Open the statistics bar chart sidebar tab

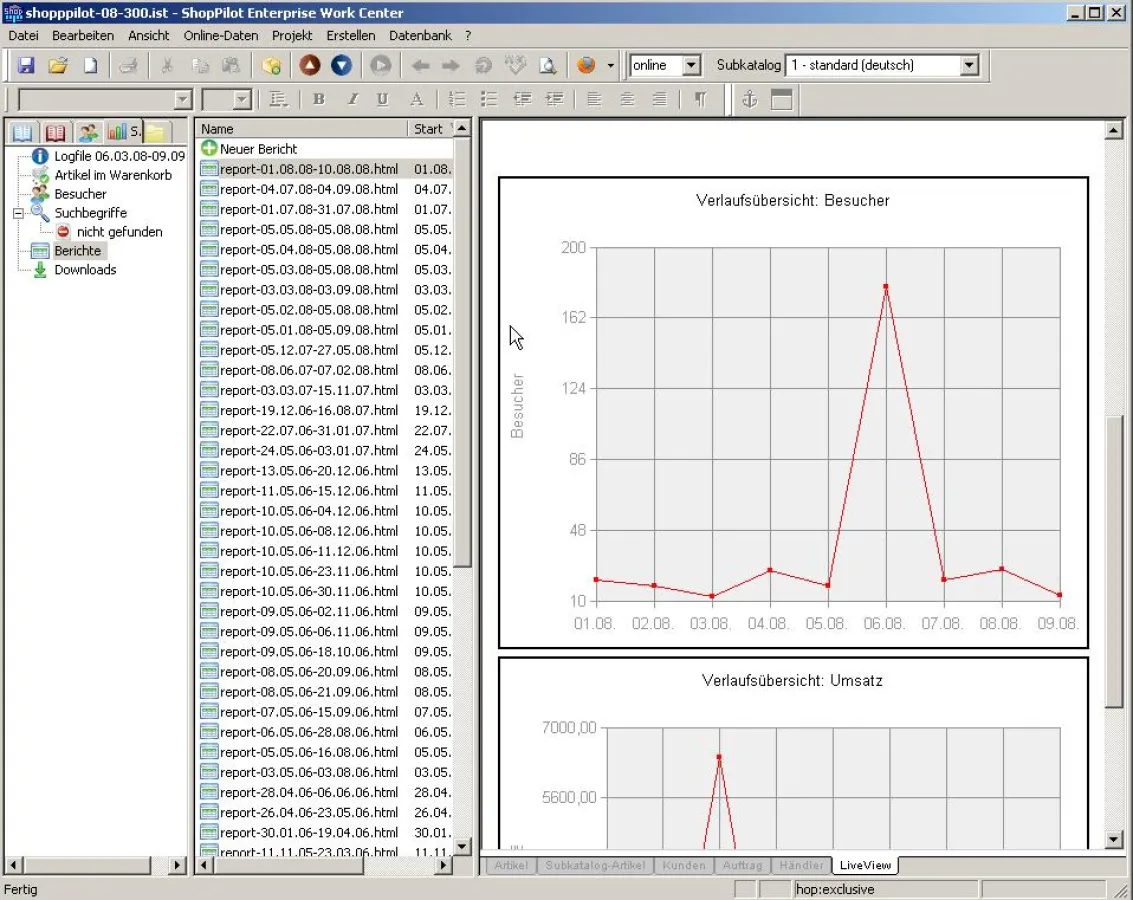pyautogui.click(x=118, y=132)
